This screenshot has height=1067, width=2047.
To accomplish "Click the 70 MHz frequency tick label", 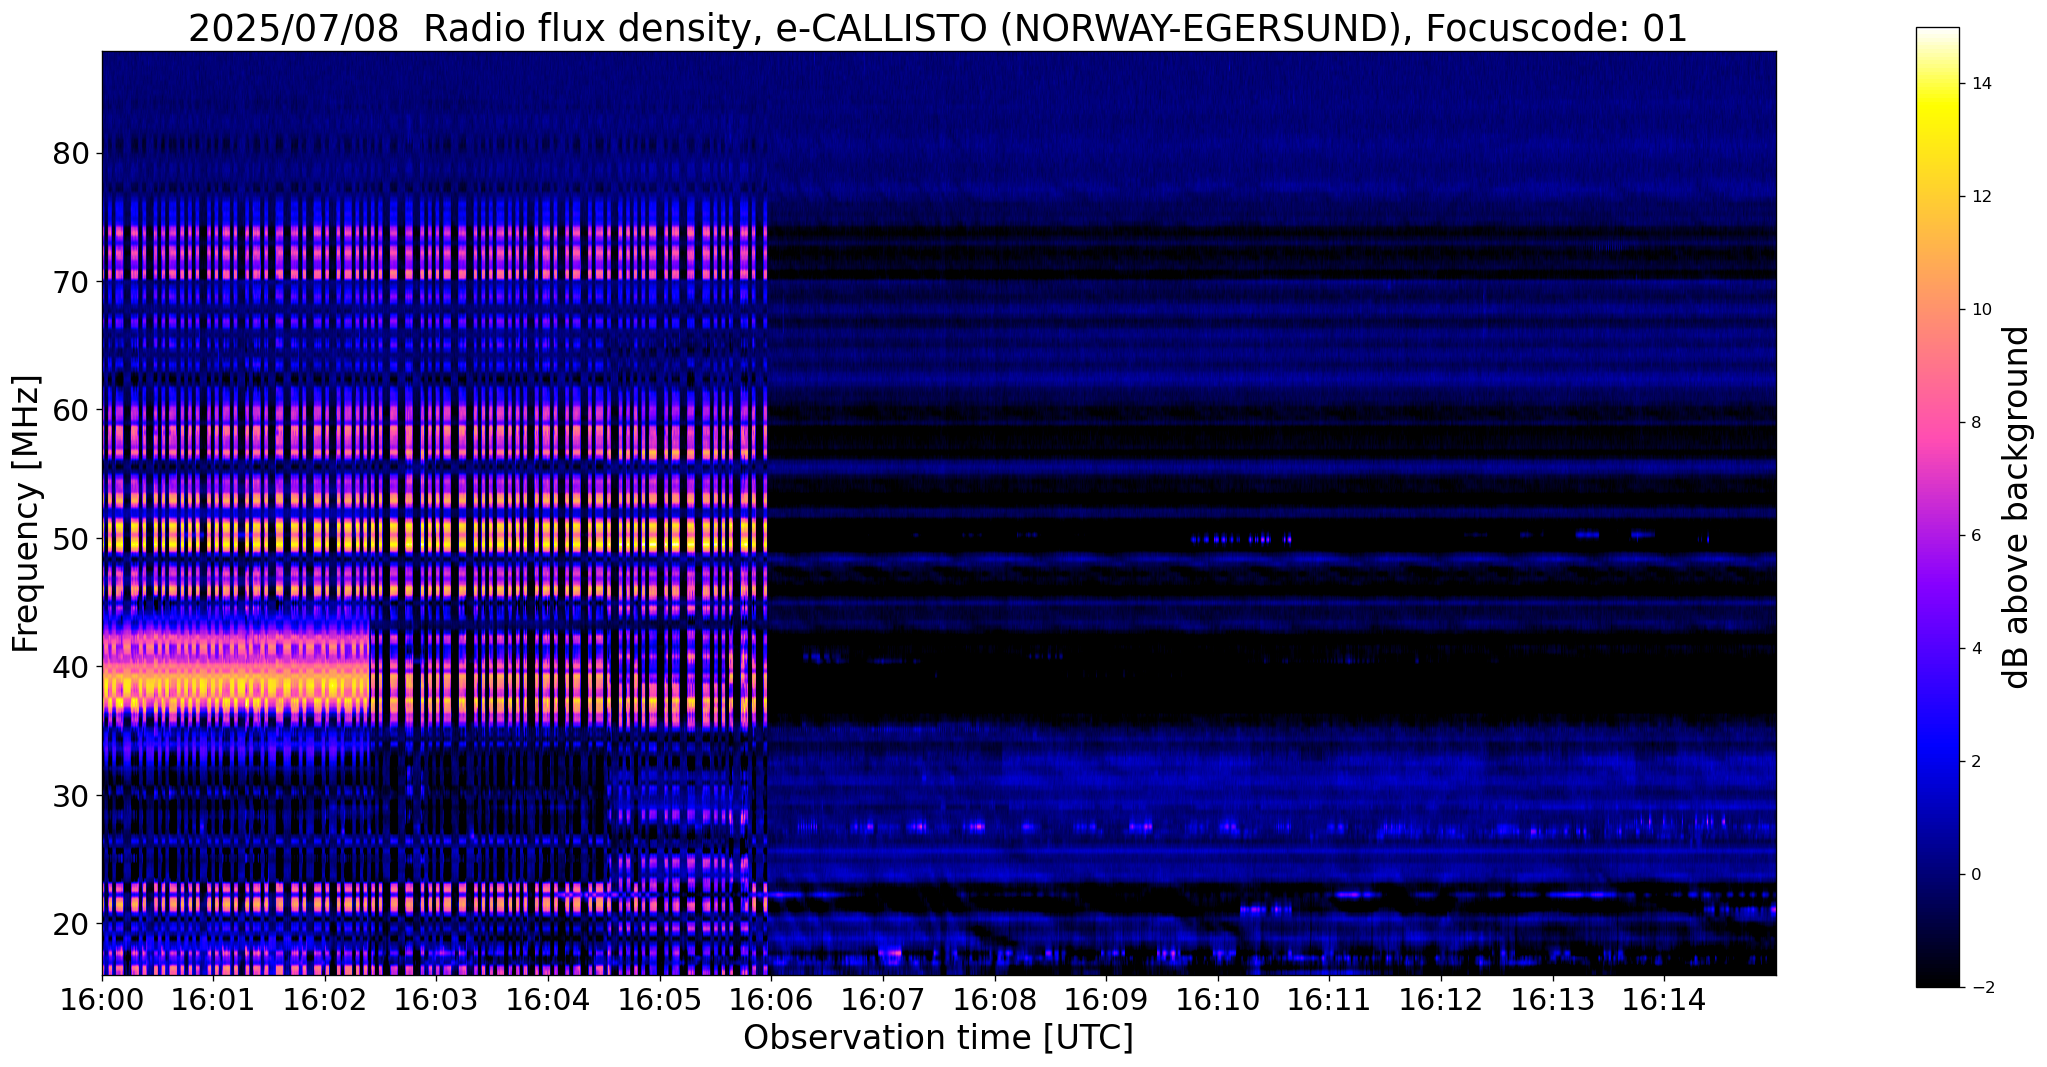I will [x=71, y=282].
